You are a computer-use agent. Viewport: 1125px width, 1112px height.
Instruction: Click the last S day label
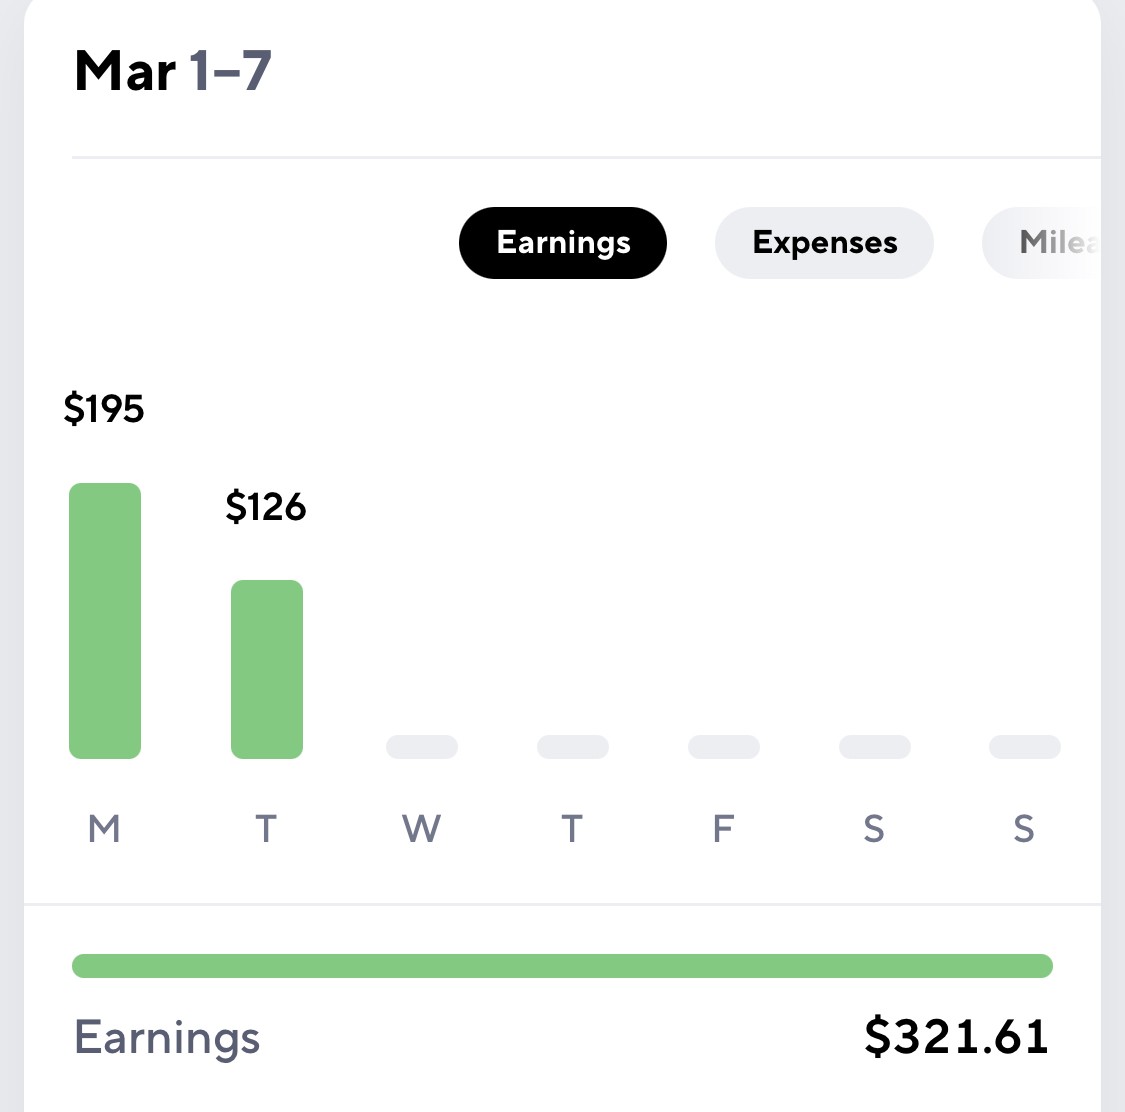1024,829
